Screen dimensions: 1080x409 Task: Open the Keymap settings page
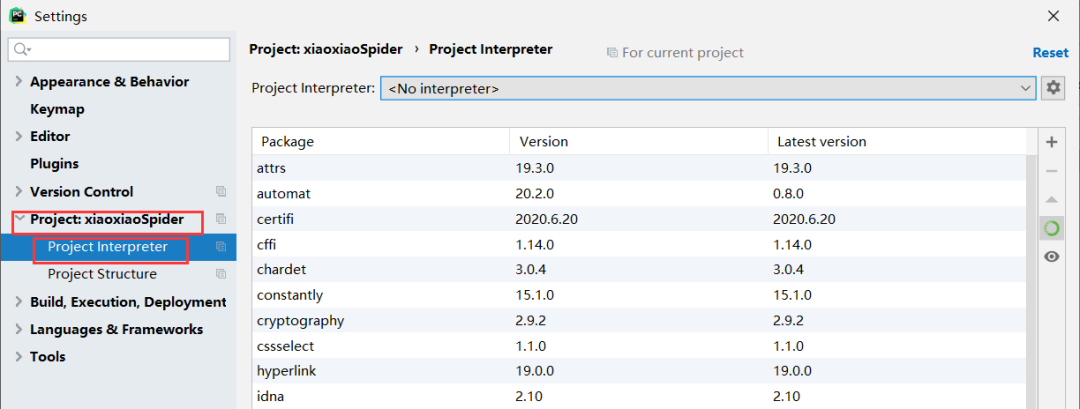(57, 109)
